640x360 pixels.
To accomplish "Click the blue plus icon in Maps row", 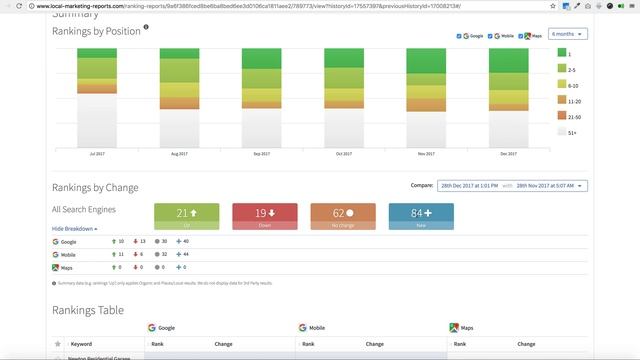I will click(x=178, y=267).
